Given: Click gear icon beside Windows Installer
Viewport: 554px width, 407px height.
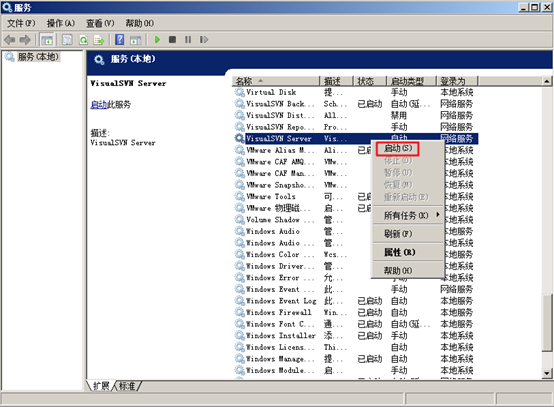Looking at the screenshot, I should coord(240,335).
